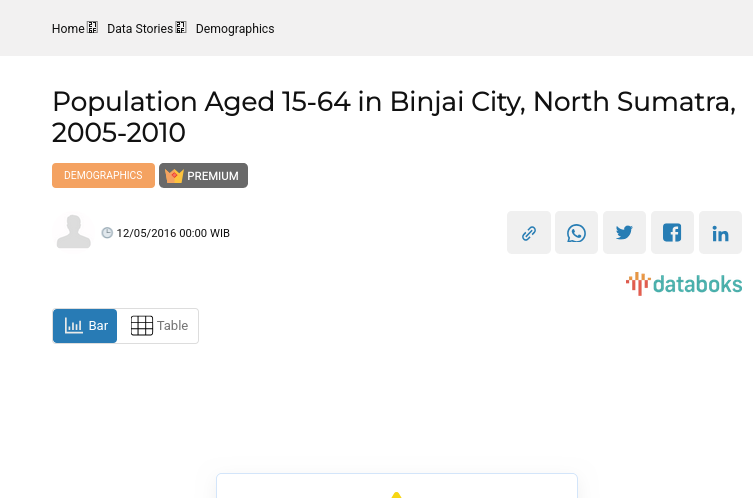Click the breadcrumb separator after Data Stories
This screenshot has height=498, width=753.
[181, 28]
